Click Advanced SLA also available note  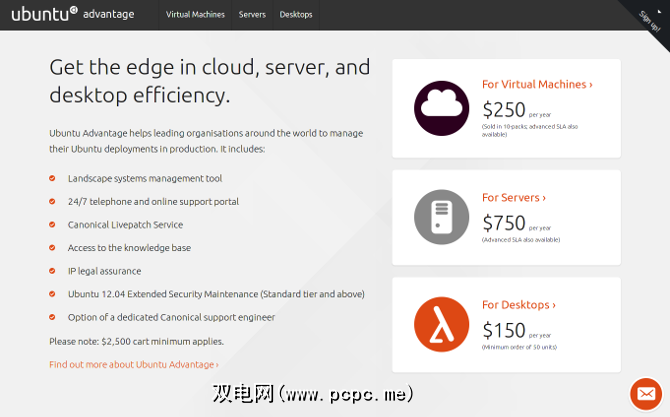tap(521, 240)
